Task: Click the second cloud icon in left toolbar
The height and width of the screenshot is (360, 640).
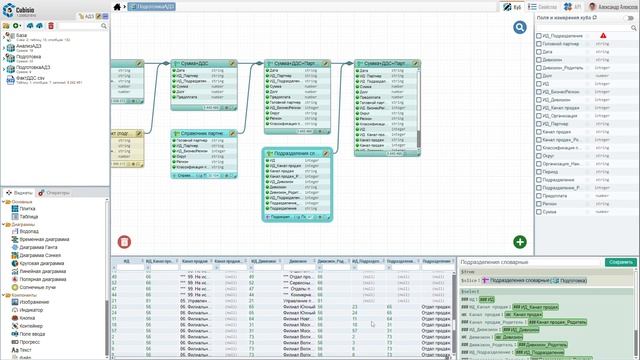Action: 39,26
